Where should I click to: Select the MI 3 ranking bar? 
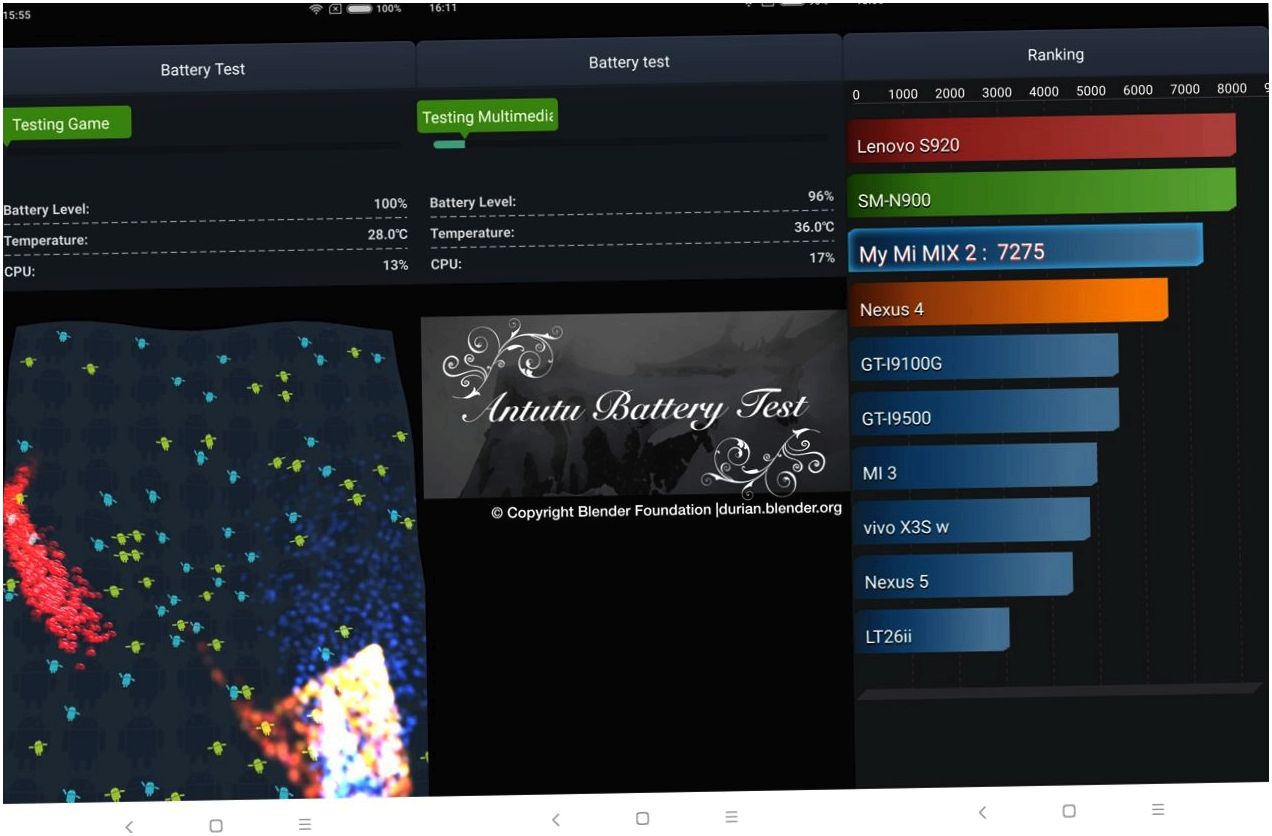(974, 466)
